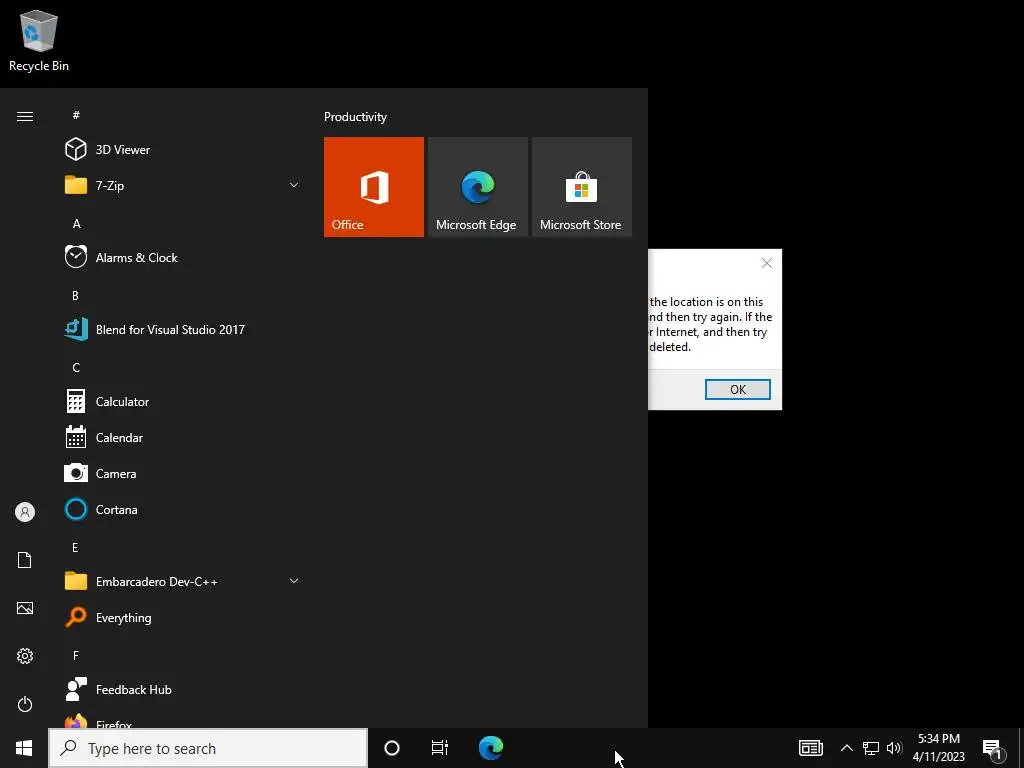Open Feedback Hub

pos(183,689)
